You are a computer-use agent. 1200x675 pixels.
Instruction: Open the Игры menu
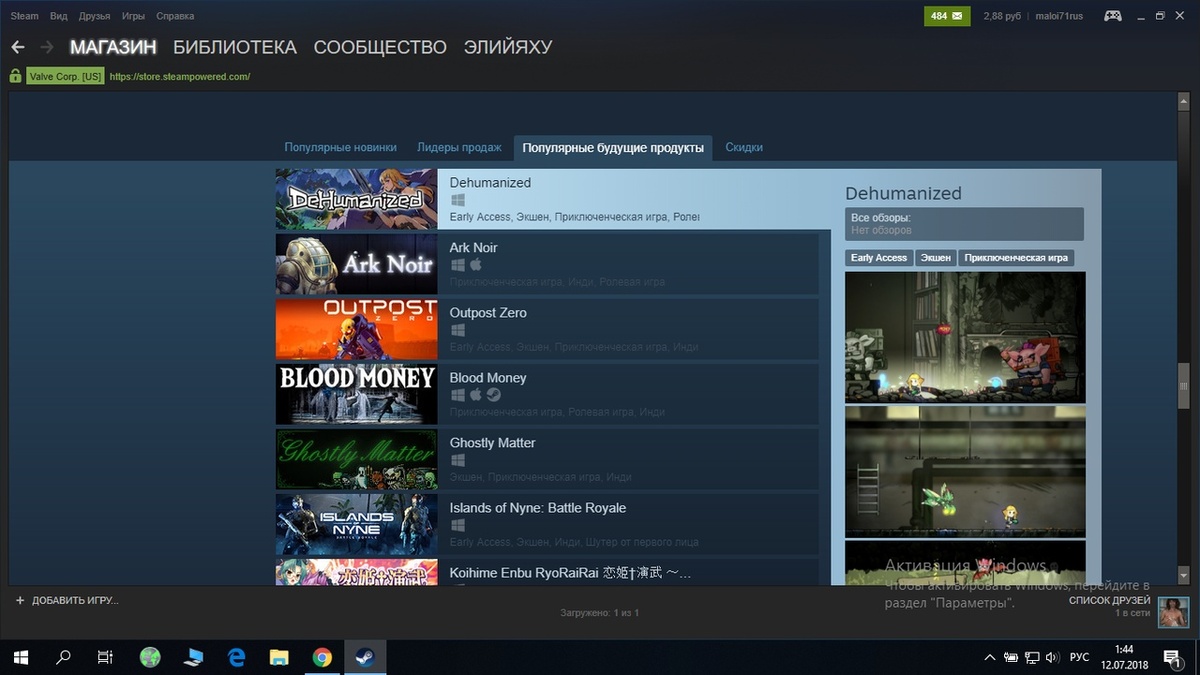click(134, 16)
